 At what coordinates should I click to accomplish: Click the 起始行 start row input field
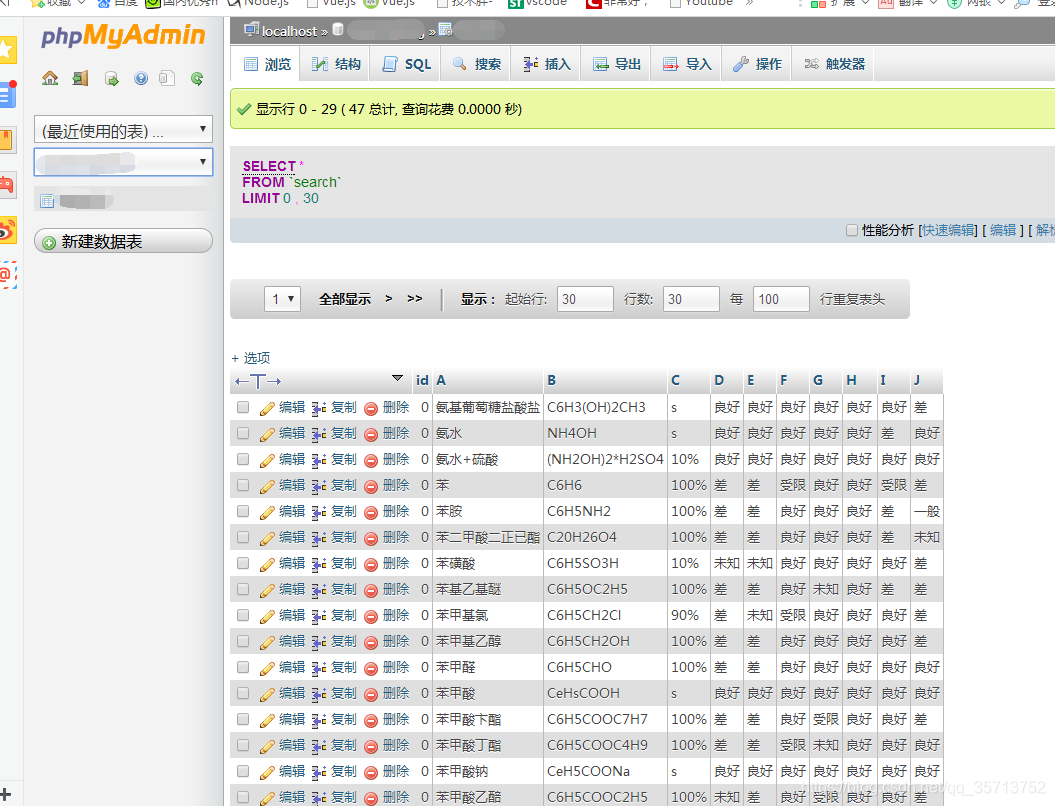tap(585, 299)
